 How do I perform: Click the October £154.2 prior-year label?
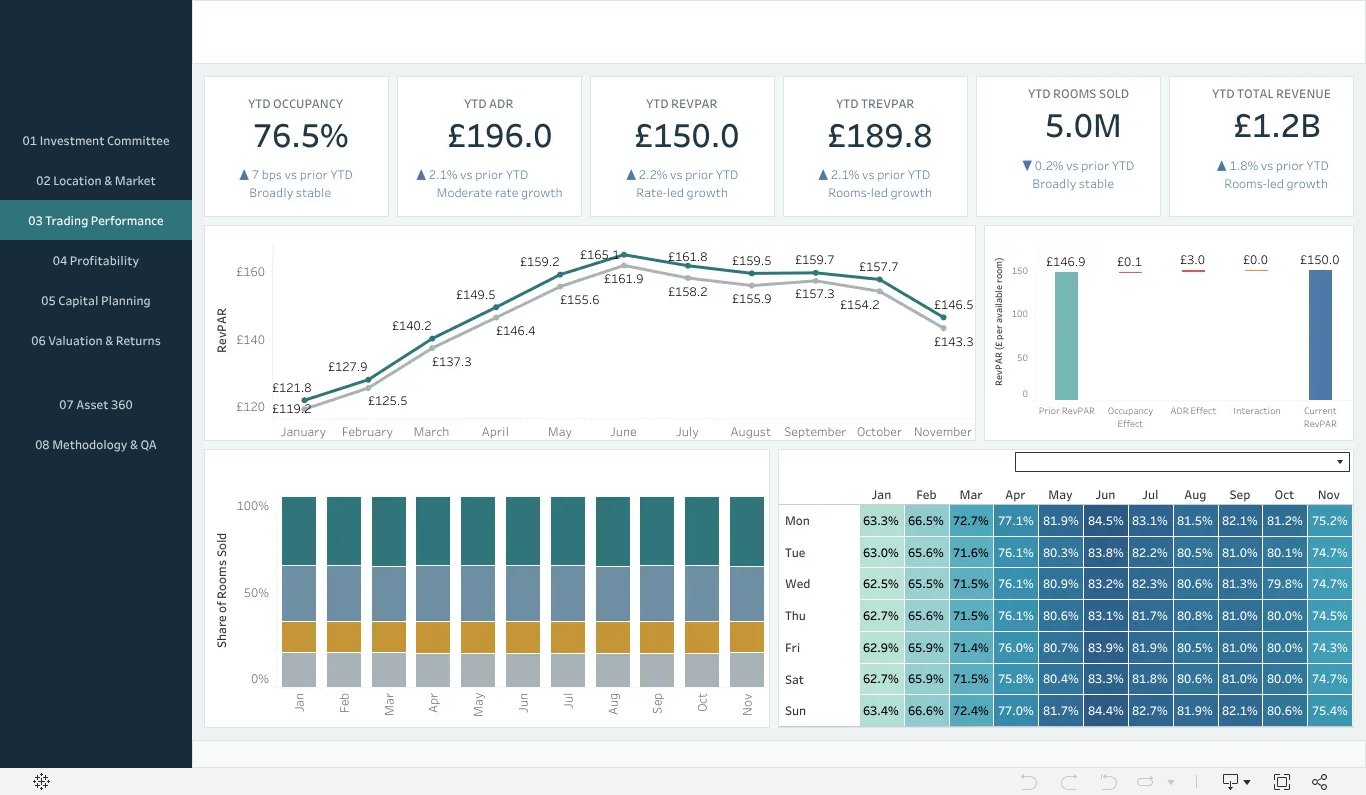click(x=860, y=305)
